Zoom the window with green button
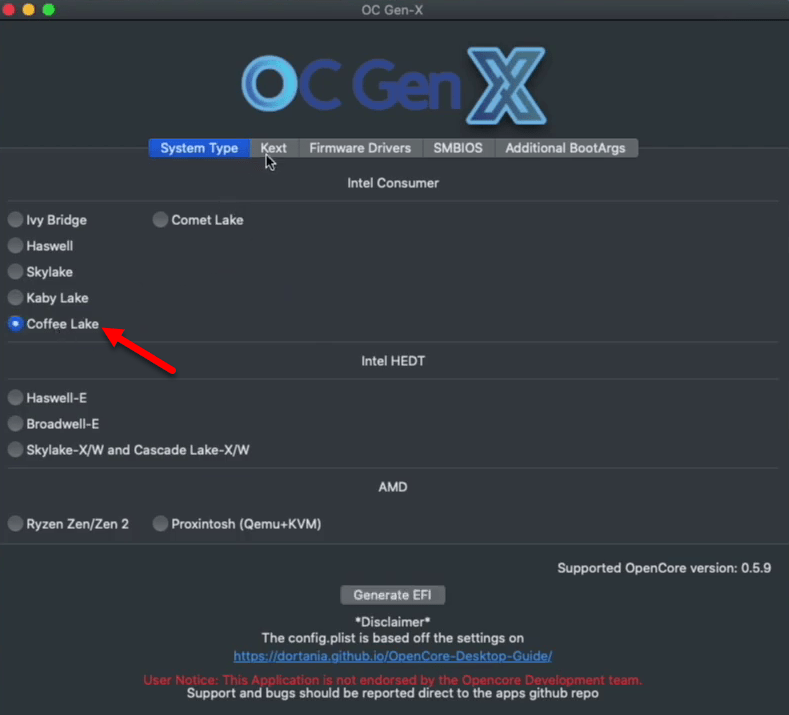Screen dimensions: 789x715 coord(49,10)
